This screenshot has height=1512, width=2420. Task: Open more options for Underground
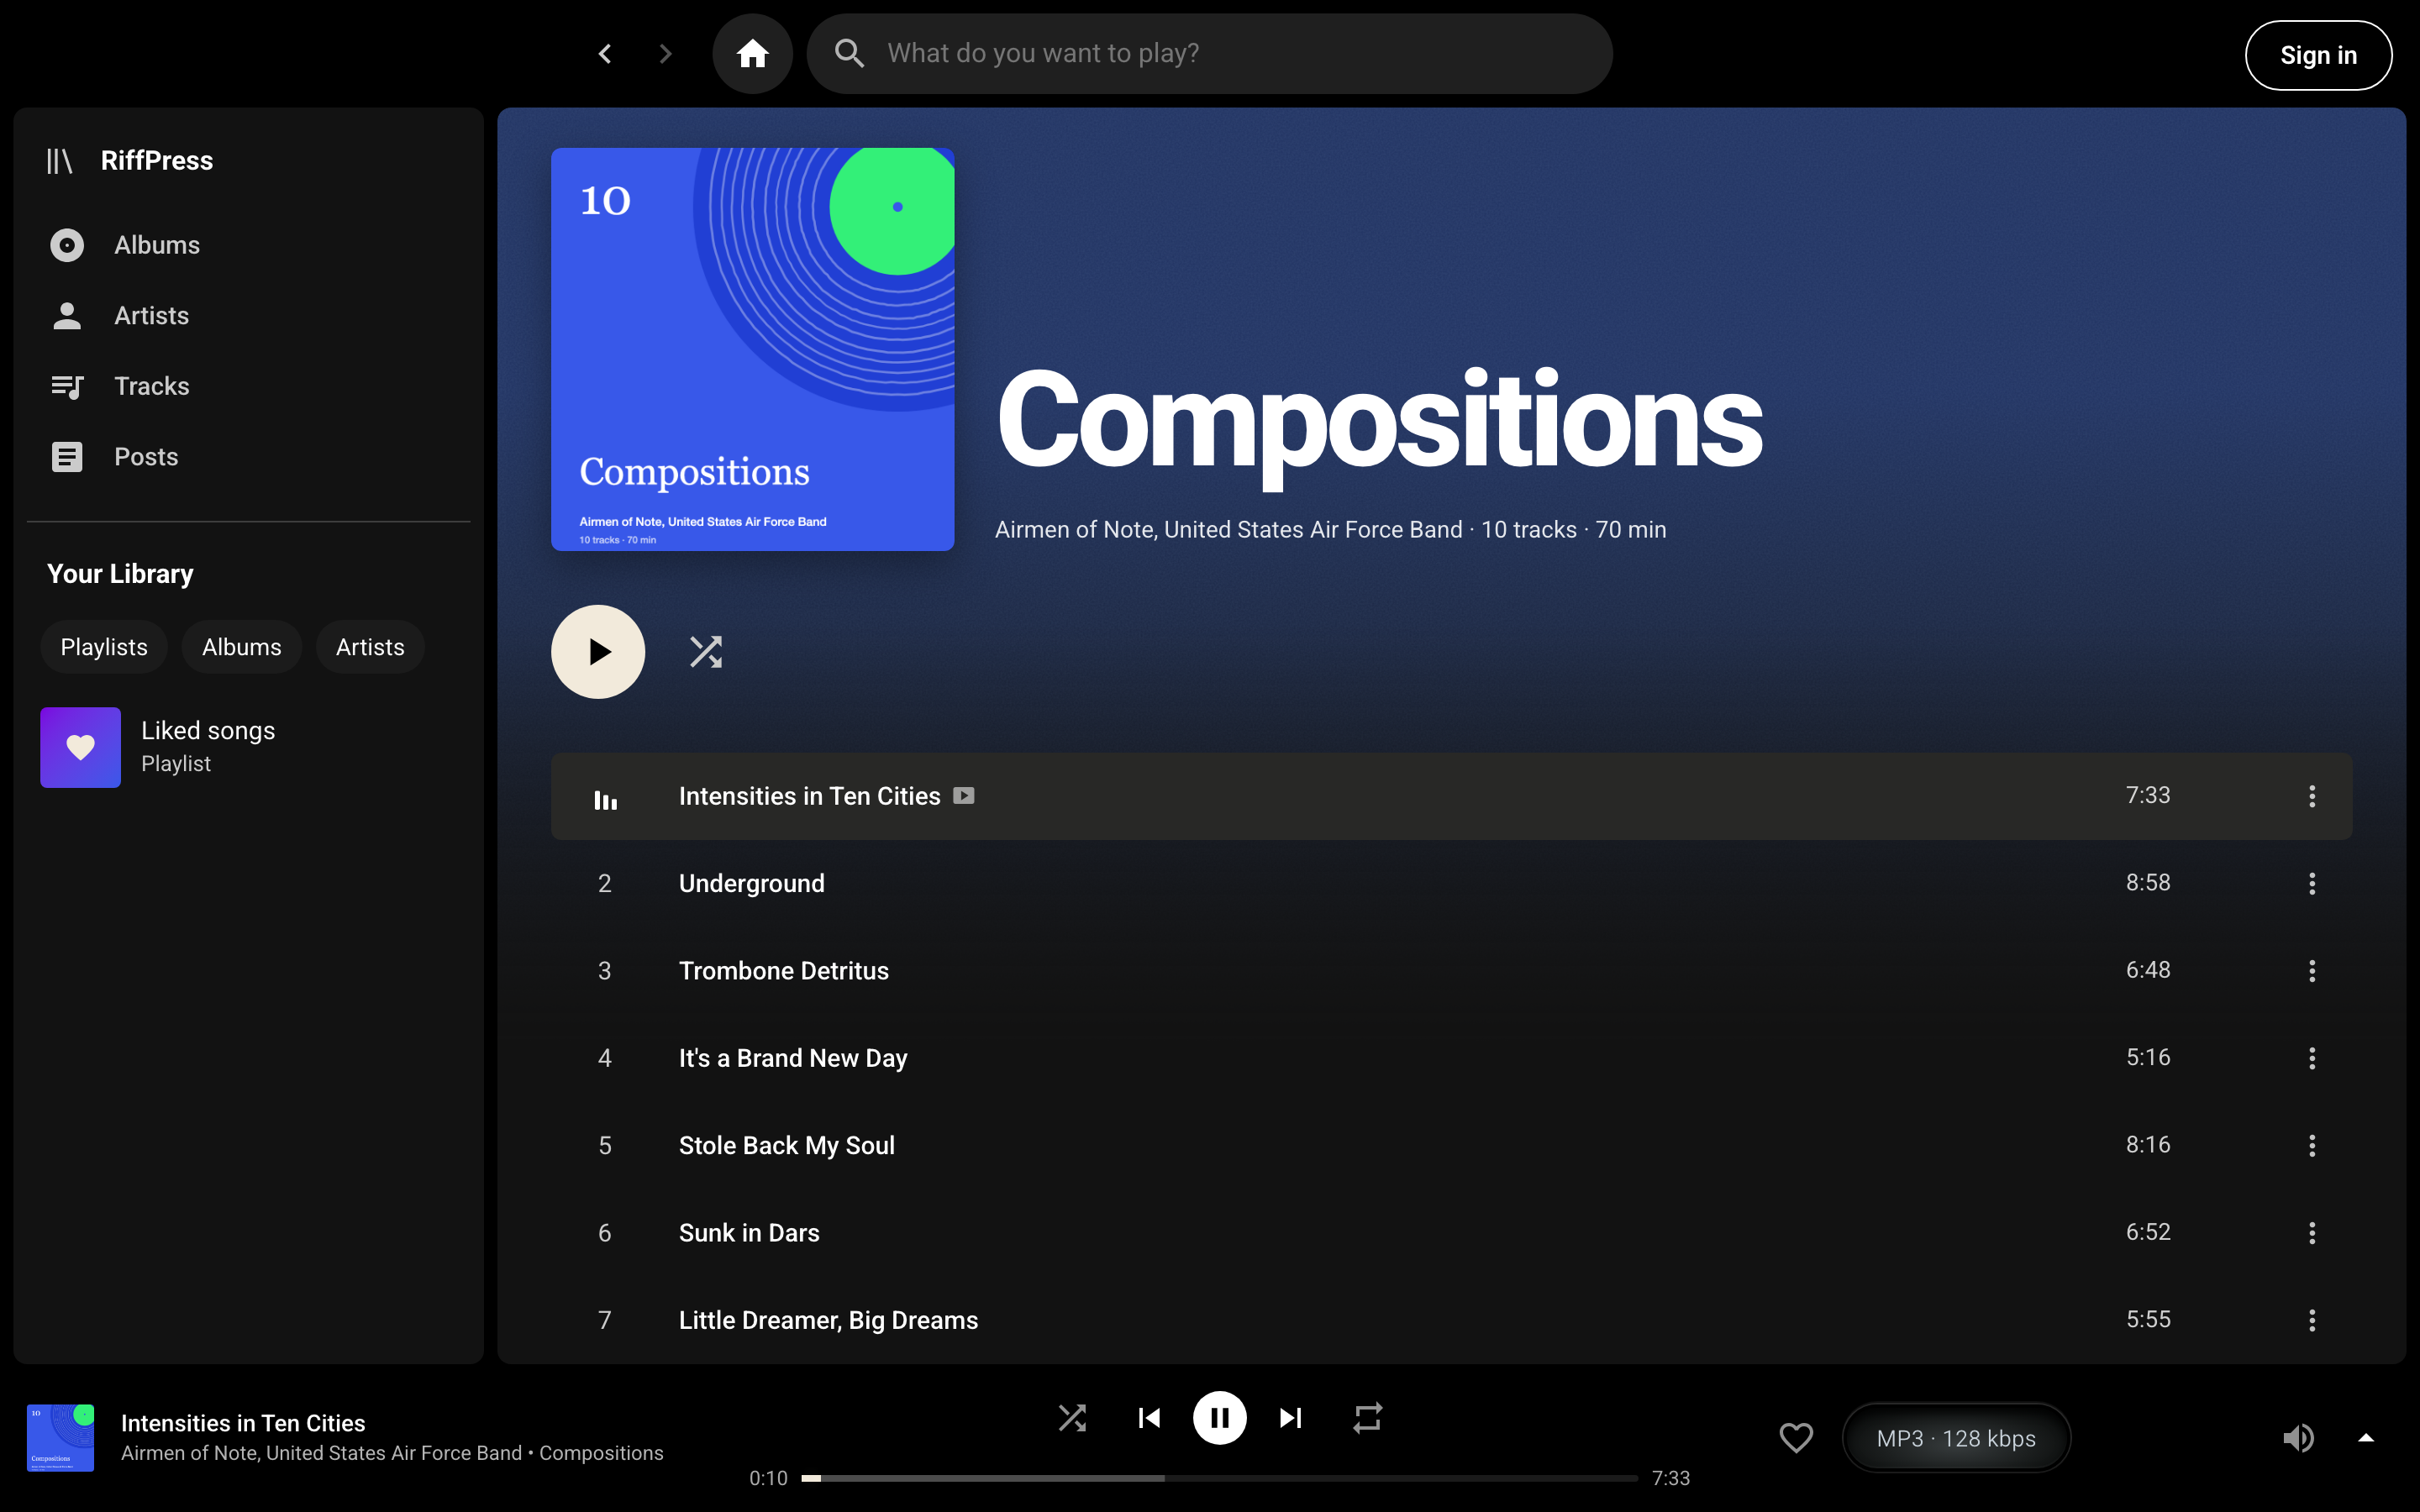2312,883
